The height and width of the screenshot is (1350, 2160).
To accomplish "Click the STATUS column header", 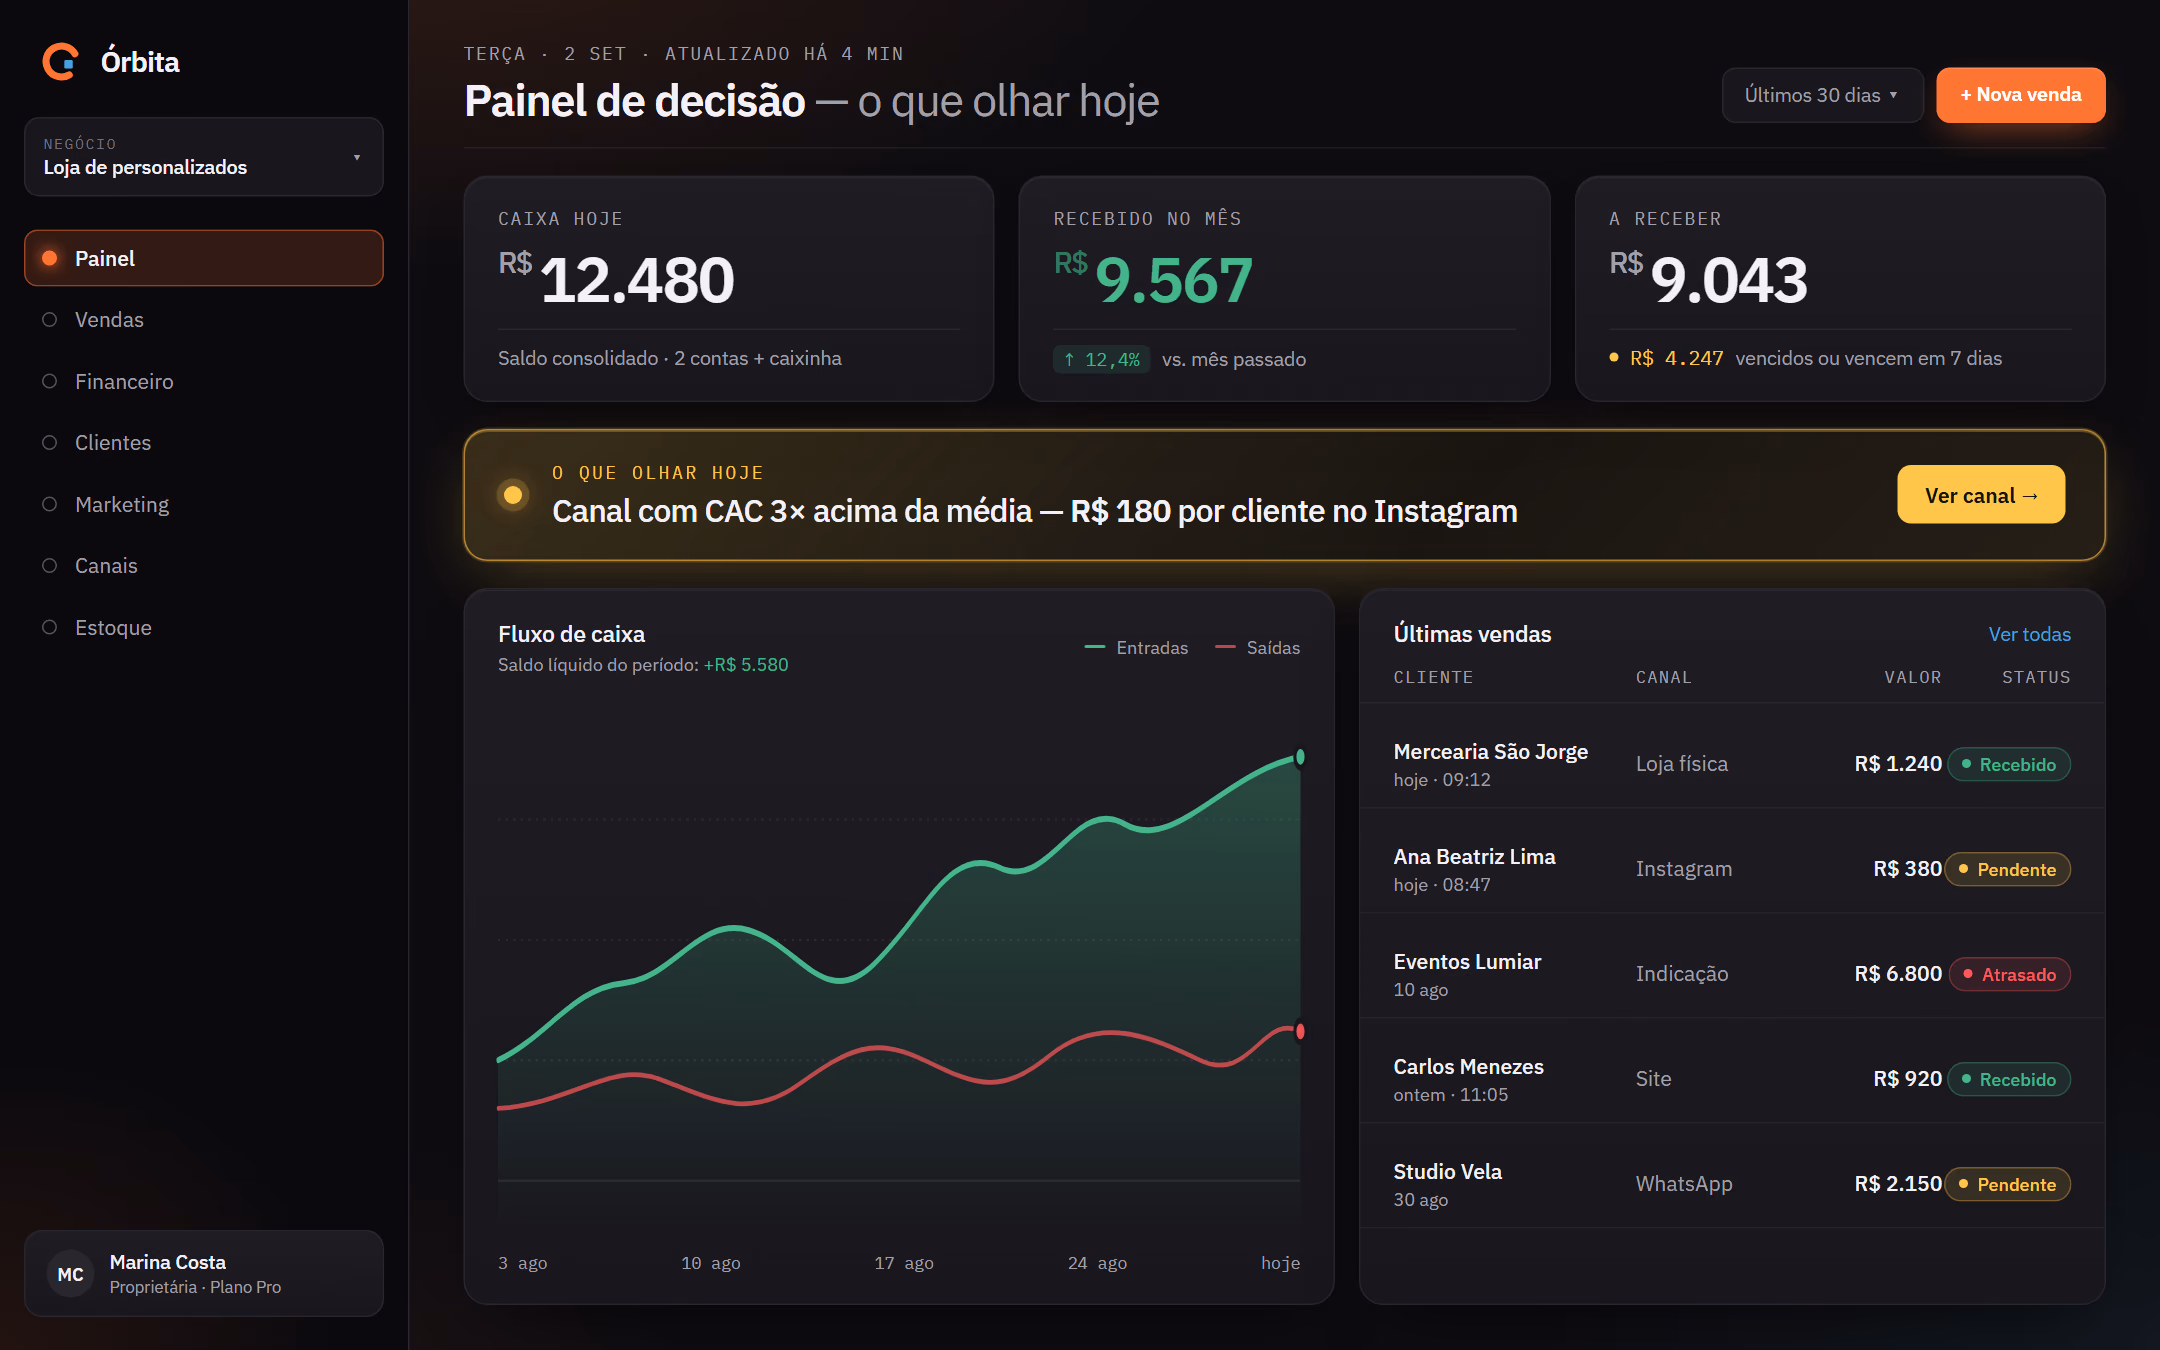I will (x=2036, y=677).
